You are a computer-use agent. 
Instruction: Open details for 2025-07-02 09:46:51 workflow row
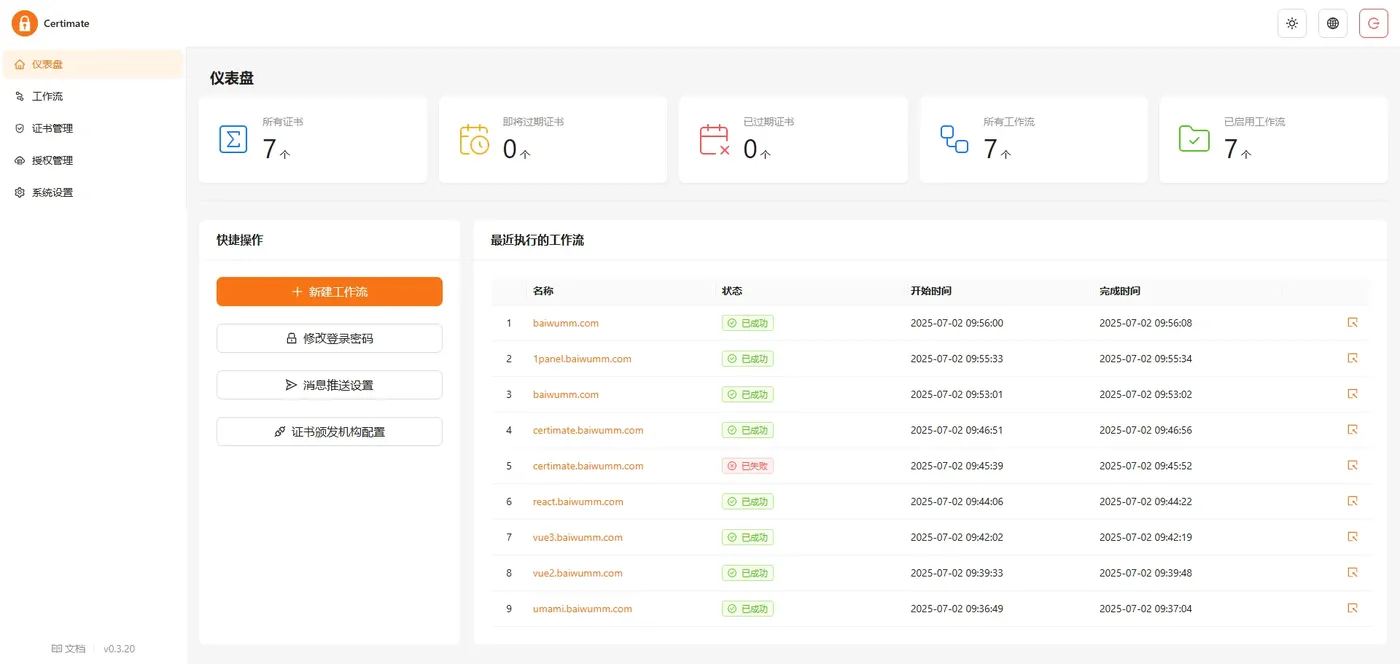(1352, 430)
